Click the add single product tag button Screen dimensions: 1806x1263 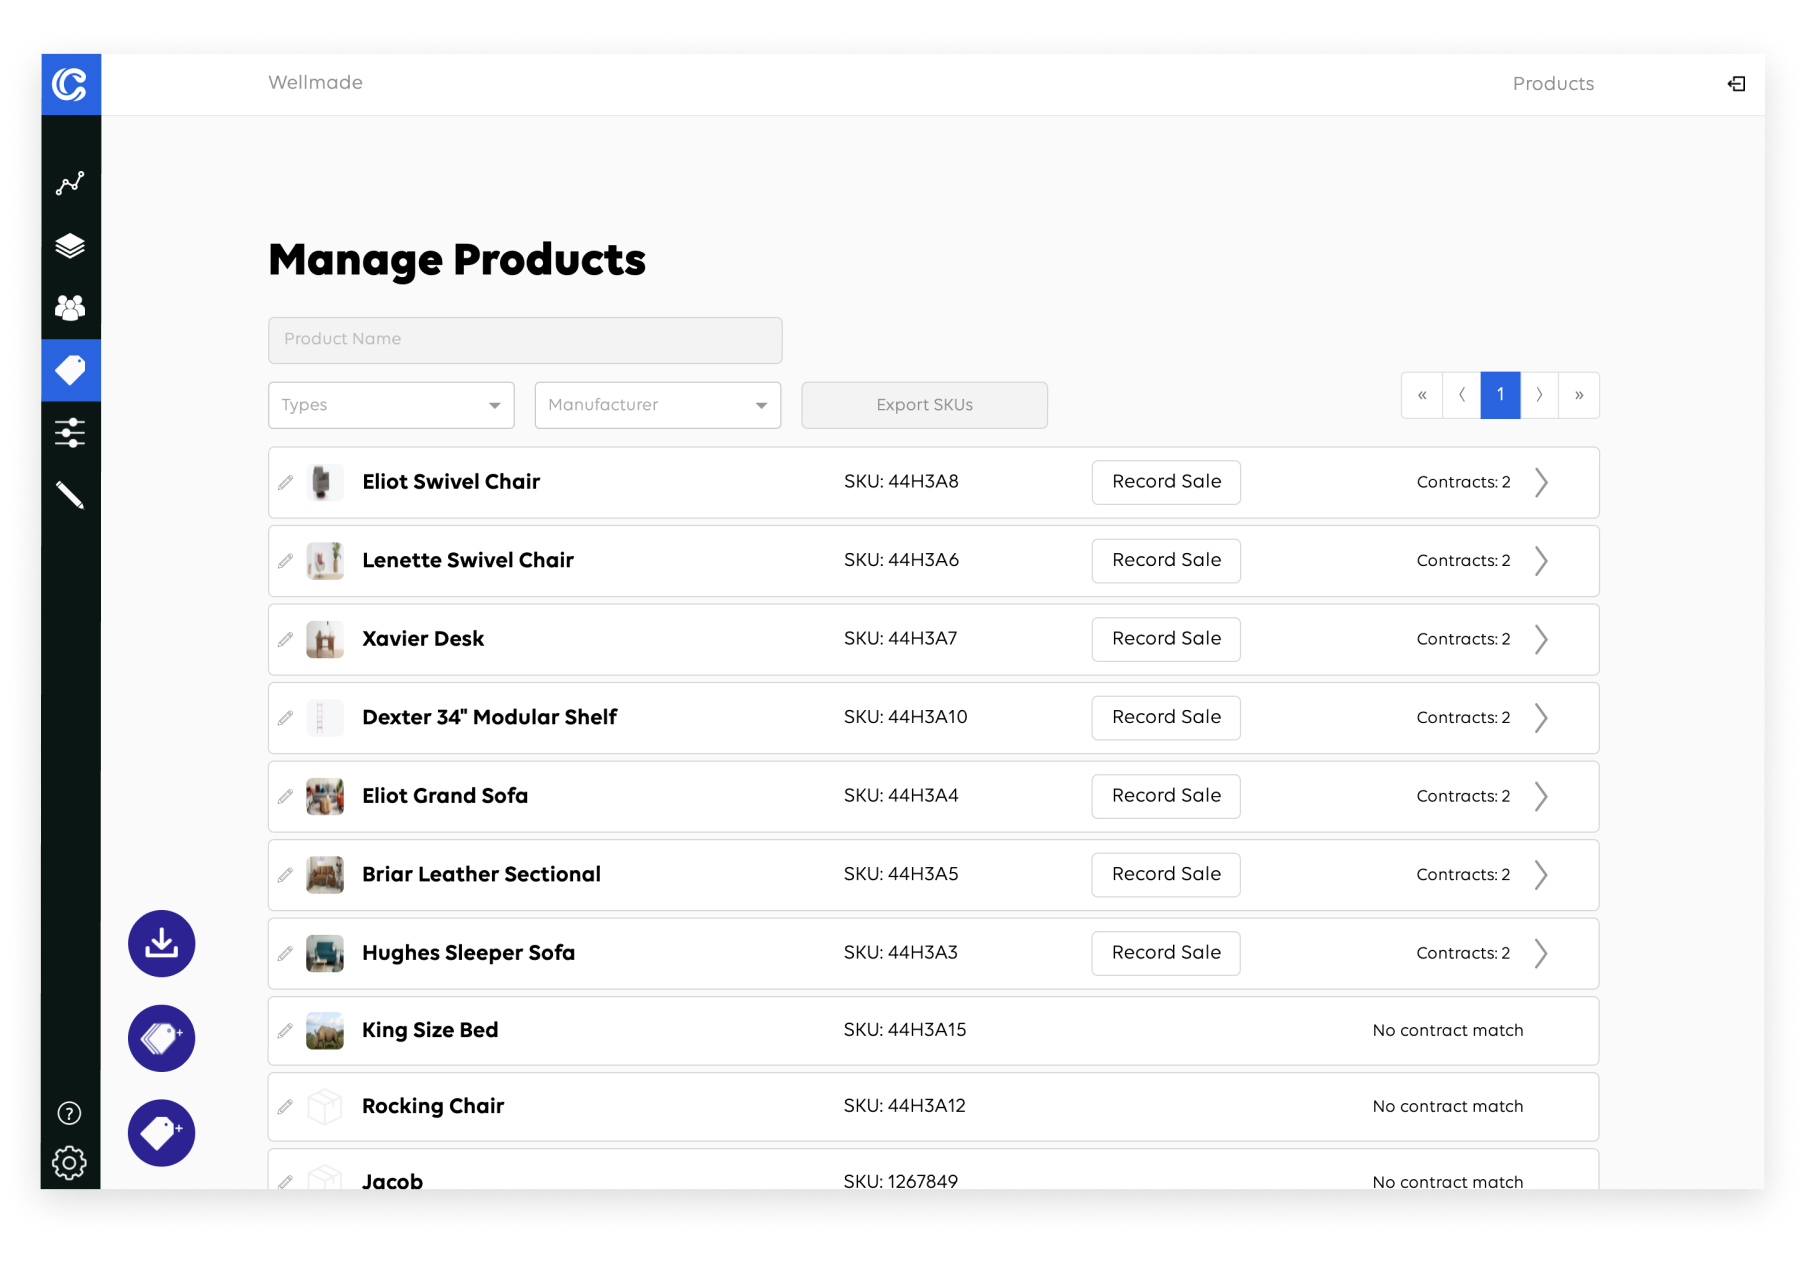tap(161, 1133)
